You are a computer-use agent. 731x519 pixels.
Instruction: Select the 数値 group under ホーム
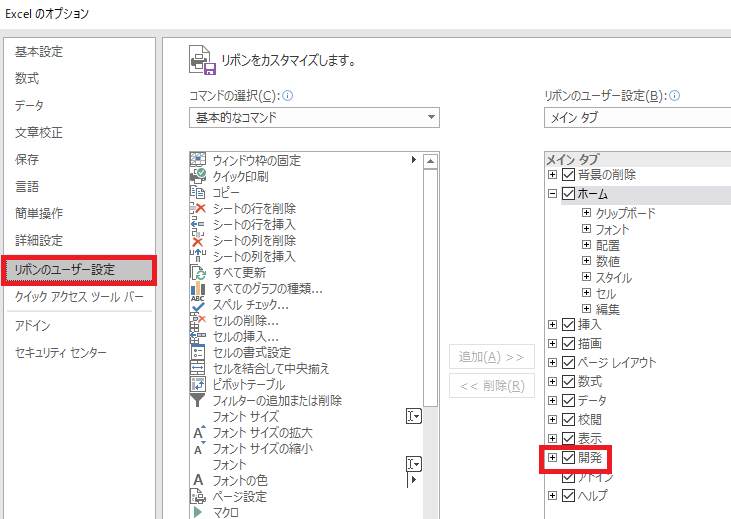(608, 261)
